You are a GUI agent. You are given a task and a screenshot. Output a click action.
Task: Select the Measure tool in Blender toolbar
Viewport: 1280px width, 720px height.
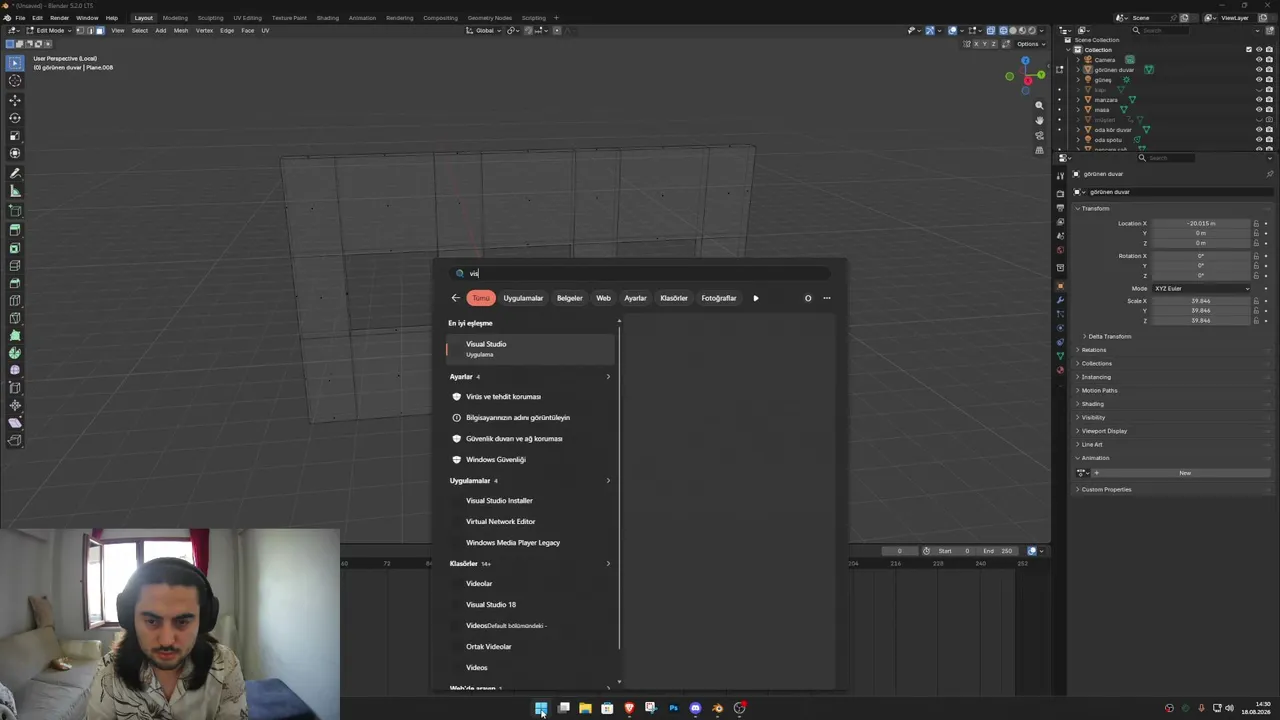click(15, 192)
